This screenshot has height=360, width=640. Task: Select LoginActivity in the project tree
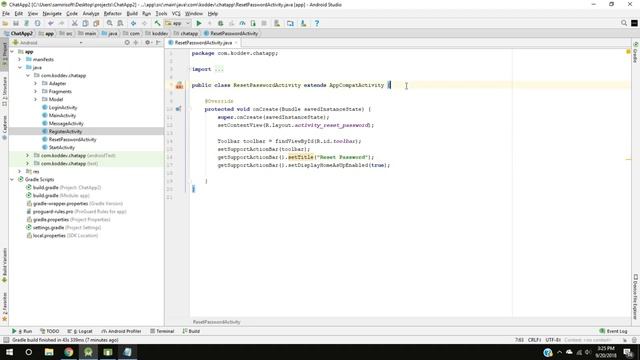(60, 107)
